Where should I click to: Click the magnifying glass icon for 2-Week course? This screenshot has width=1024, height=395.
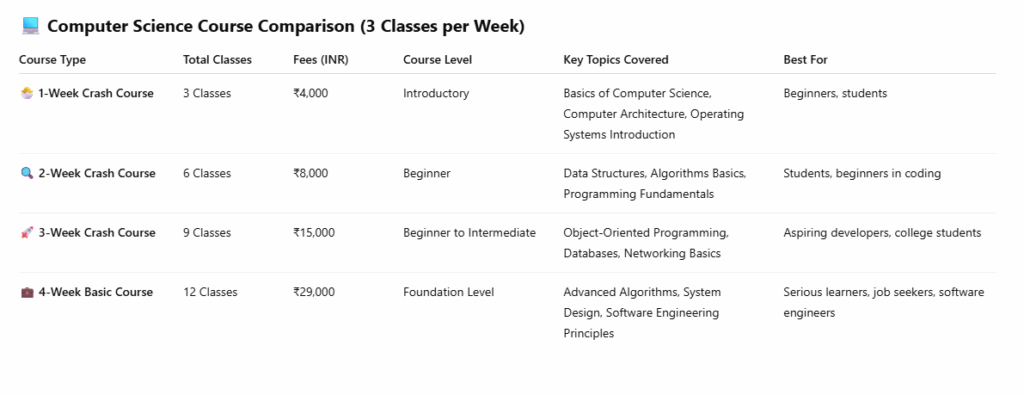[27, 174]
